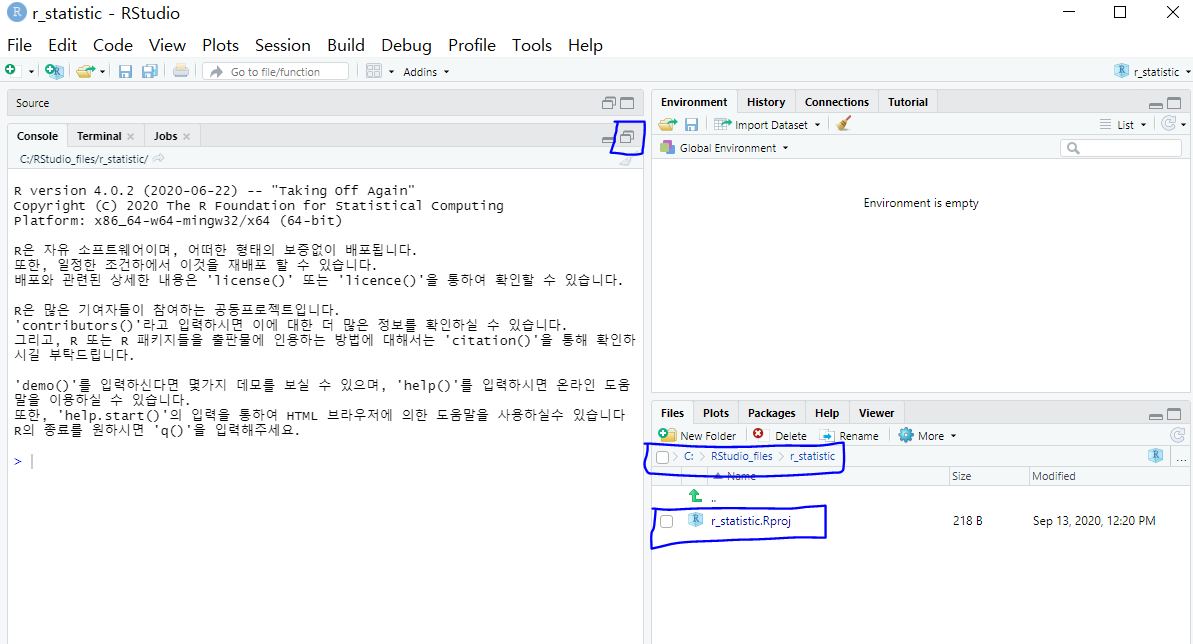Image resolution: width=1193 pixels, height=644 pixels.
Task: Click the Refresh file listing icon
Action: pyautogui.click(x=1177, y=435)
